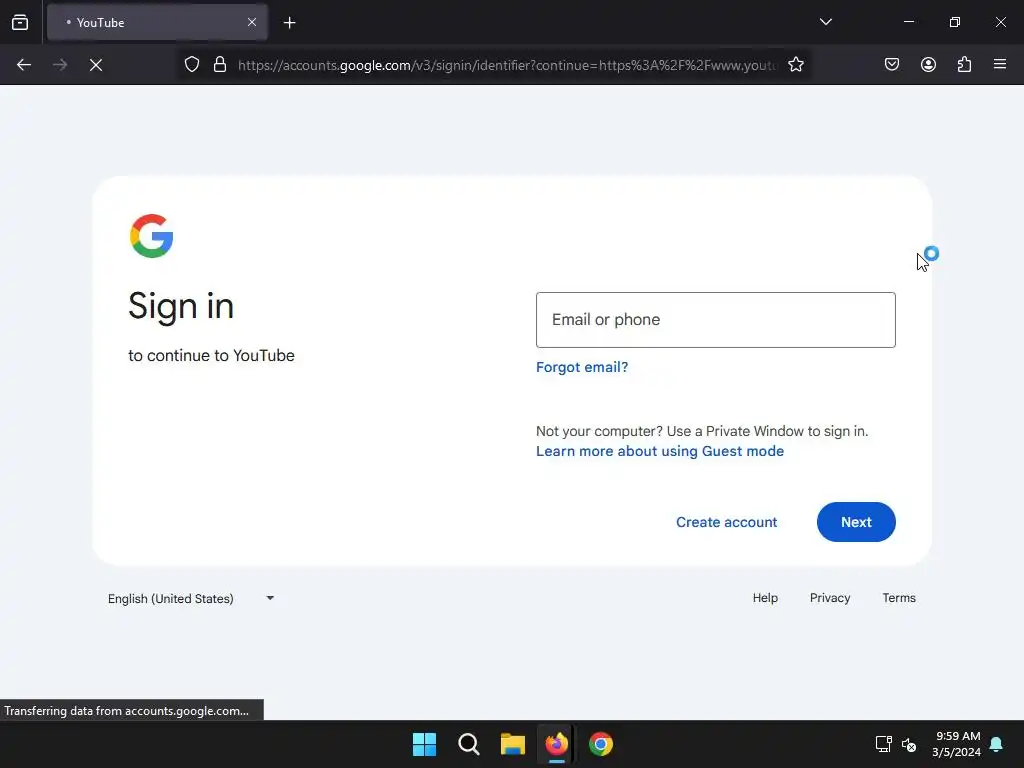Screen dimensions: 1024x768
Task: Launch Chrome from taskbar
Action: coord(601,744)
